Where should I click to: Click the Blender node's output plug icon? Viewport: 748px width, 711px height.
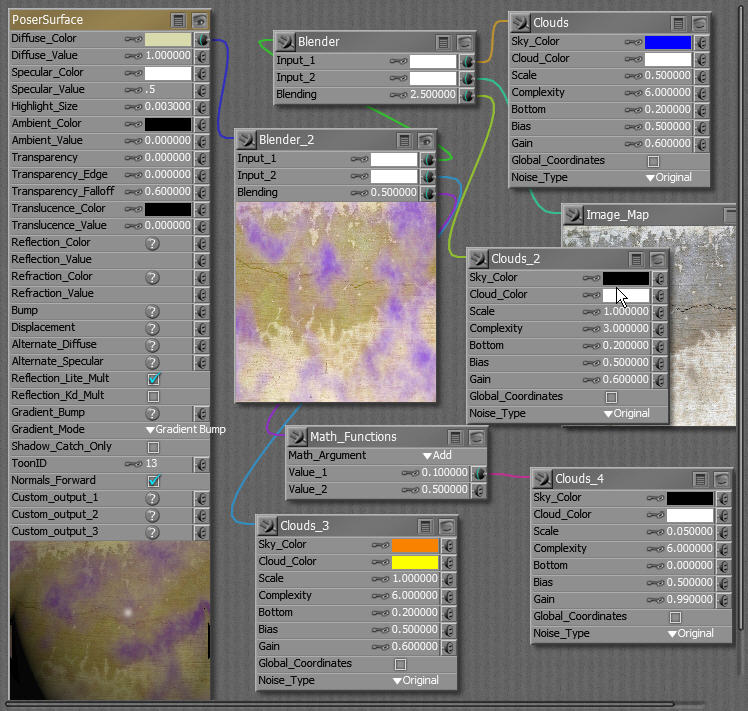[286, 42]
